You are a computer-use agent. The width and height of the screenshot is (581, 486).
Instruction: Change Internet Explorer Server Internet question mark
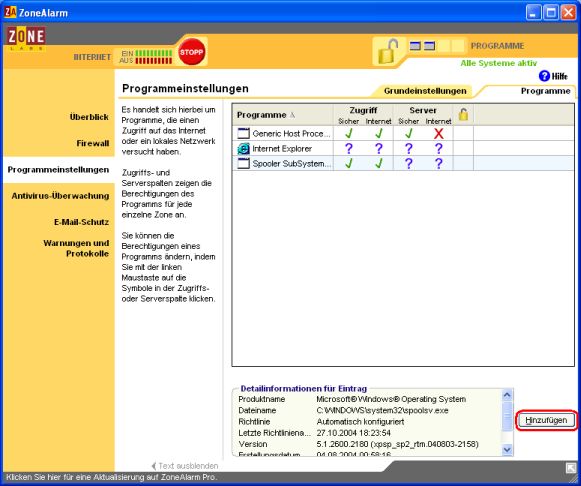pos(438,149)
